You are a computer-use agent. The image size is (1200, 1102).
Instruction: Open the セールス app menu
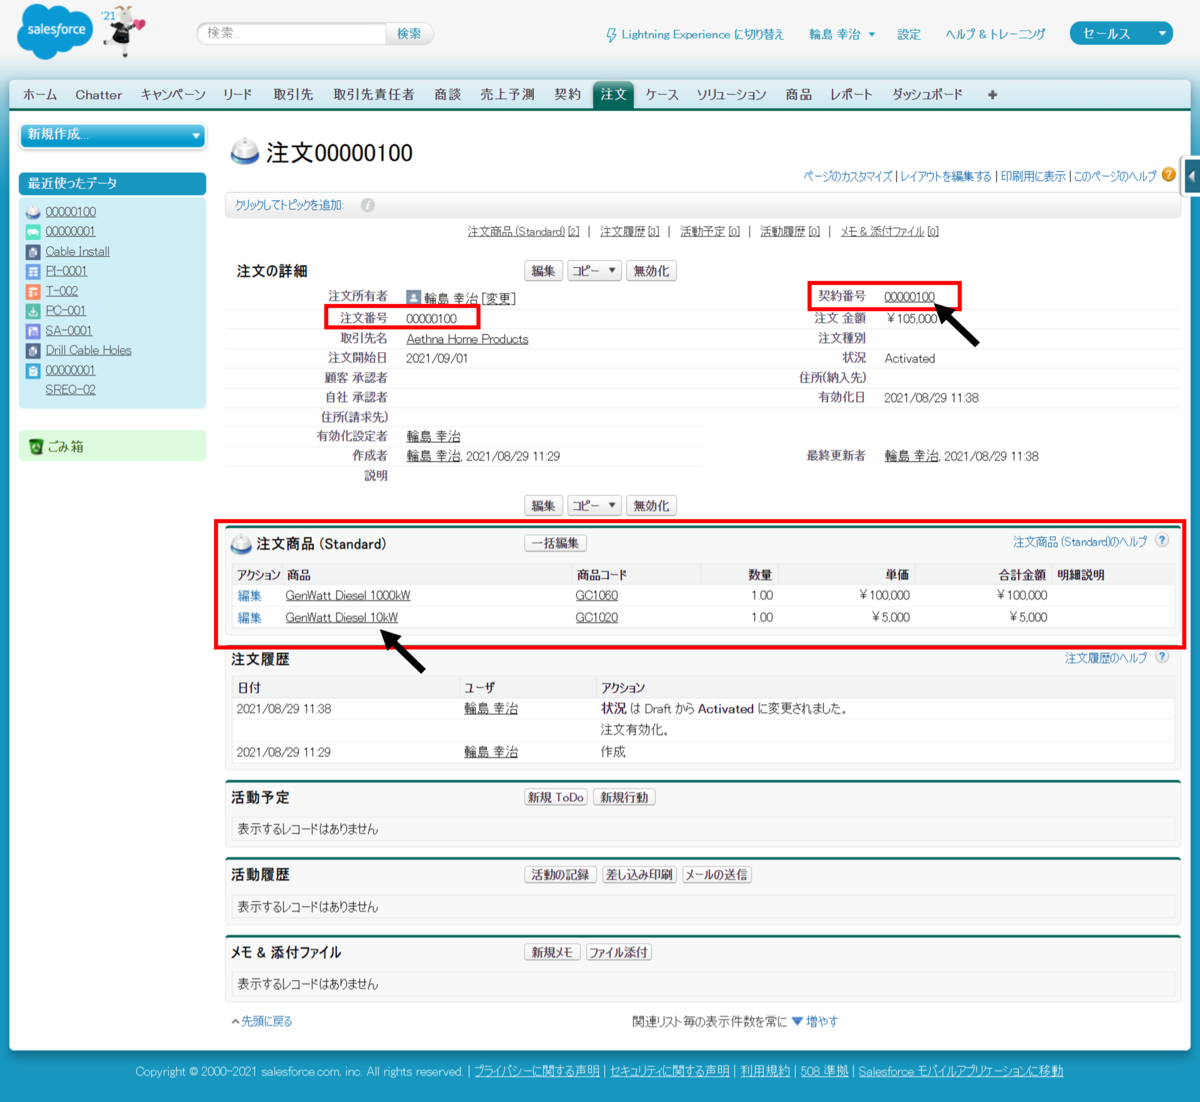1120,34
